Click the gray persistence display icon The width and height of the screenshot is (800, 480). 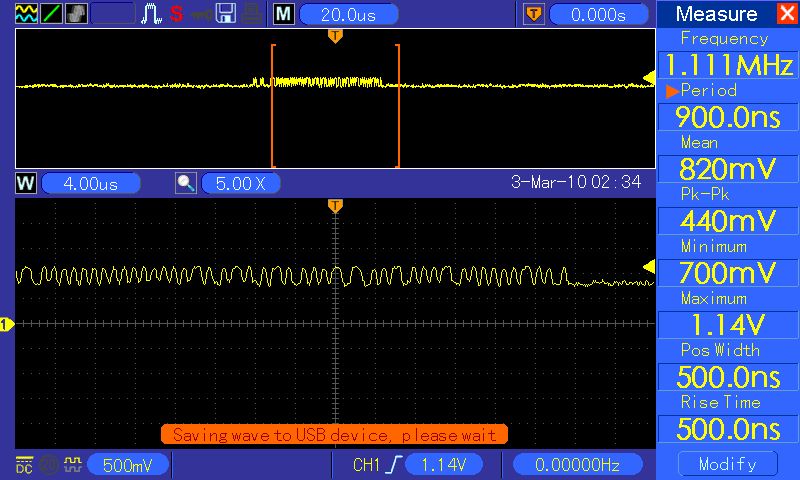point(76,14)
